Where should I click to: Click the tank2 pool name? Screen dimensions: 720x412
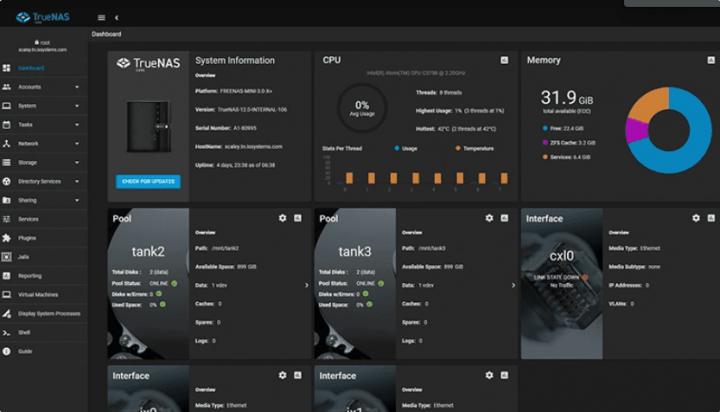148,251
